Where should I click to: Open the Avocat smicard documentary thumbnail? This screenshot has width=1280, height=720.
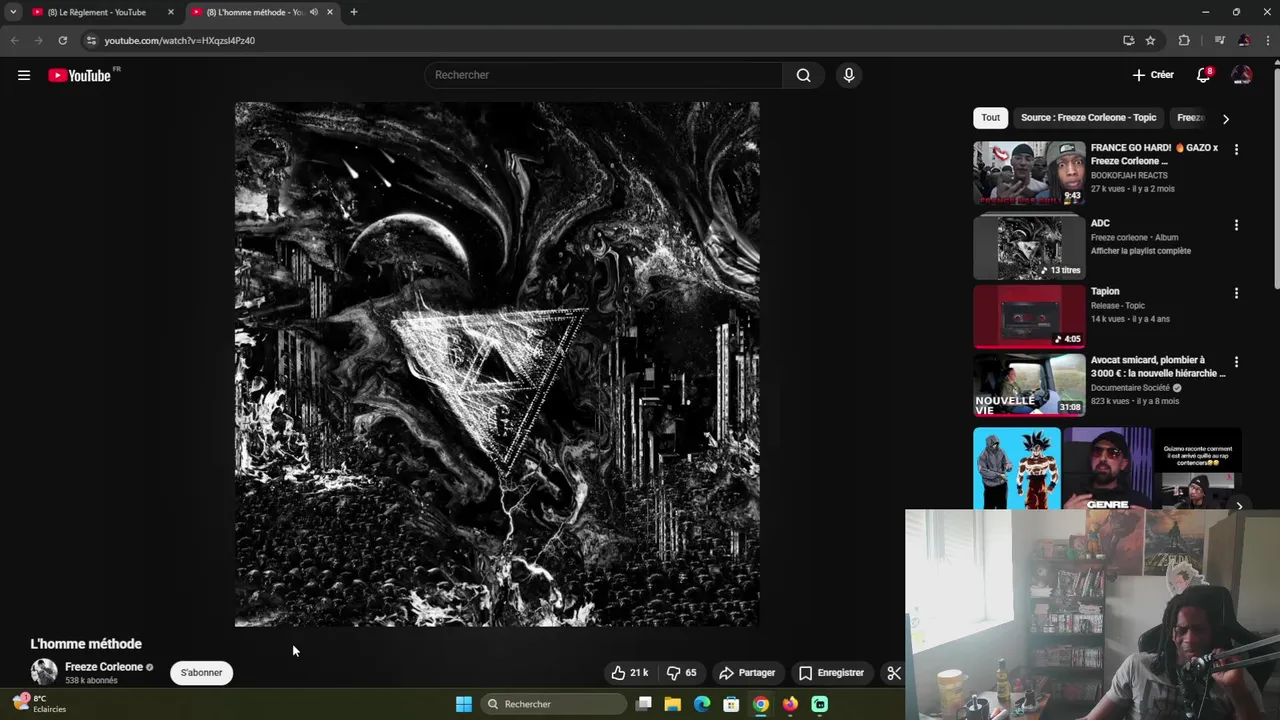(1029, 385)
